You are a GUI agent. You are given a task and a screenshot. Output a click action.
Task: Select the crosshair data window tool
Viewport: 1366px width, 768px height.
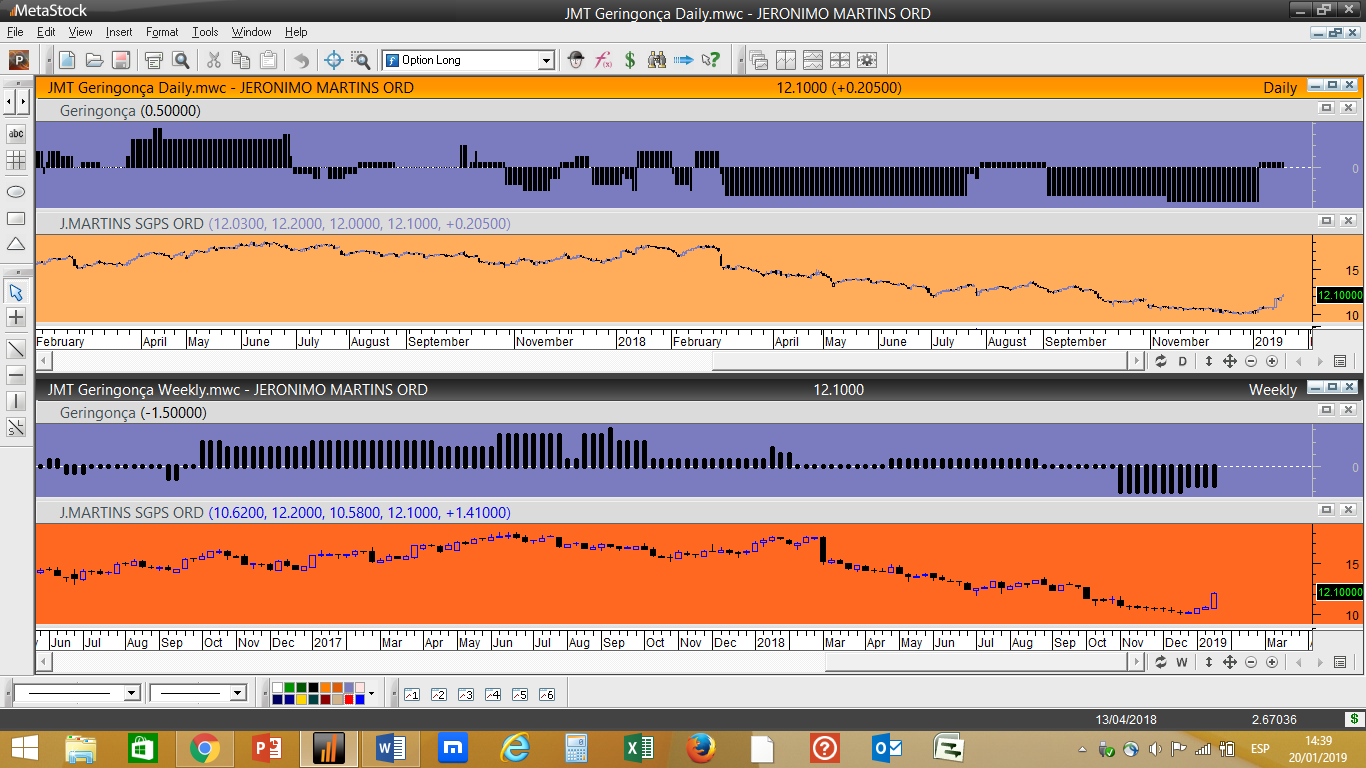tap(334, 60)
